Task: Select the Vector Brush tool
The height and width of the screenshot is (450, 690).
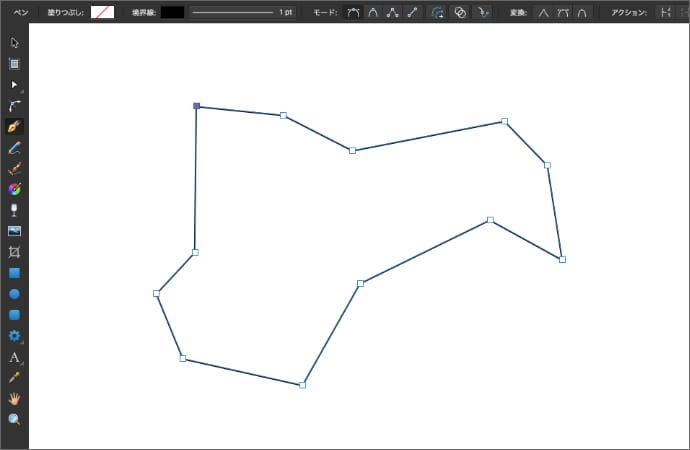Action: click(x=14, y=169)
